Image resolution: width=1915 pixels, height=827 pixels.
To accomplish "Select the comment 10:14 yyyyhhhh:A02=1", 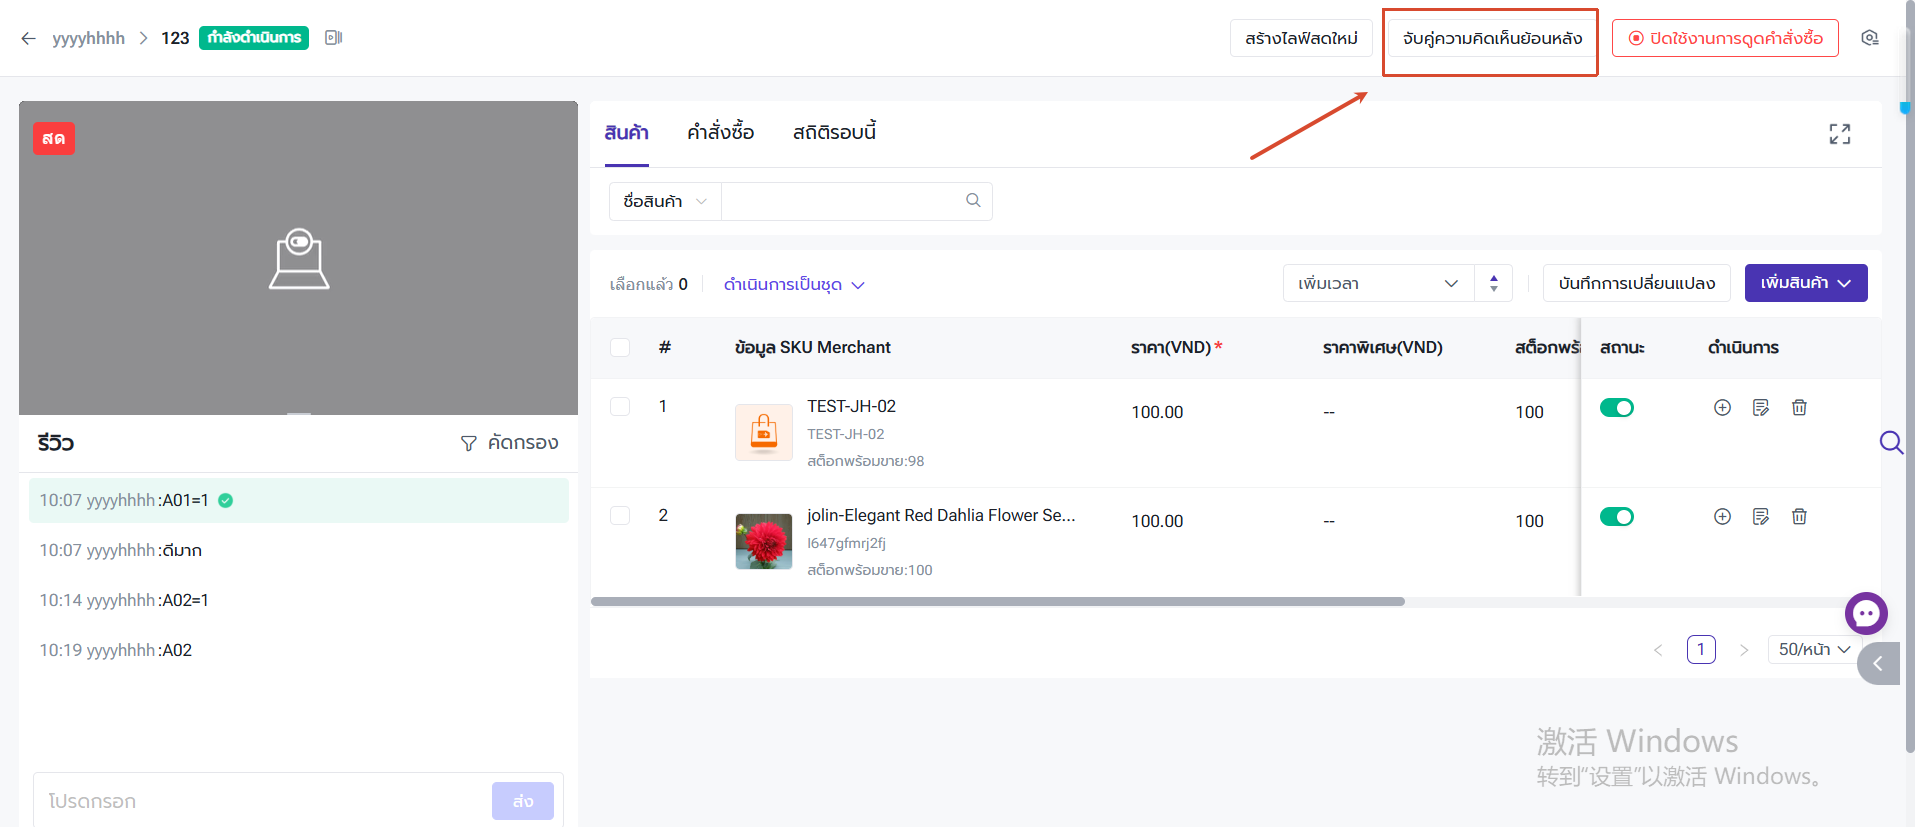I will pos(299,600).
